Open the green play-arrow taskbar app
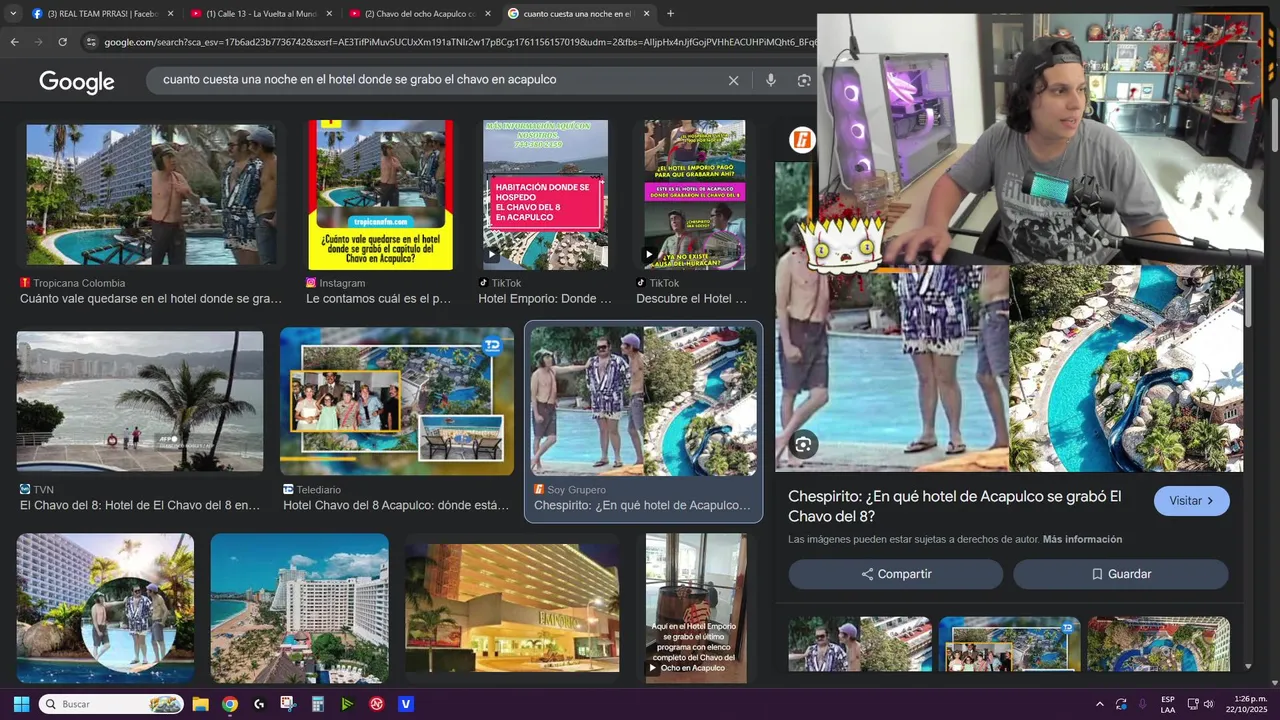 347,704
